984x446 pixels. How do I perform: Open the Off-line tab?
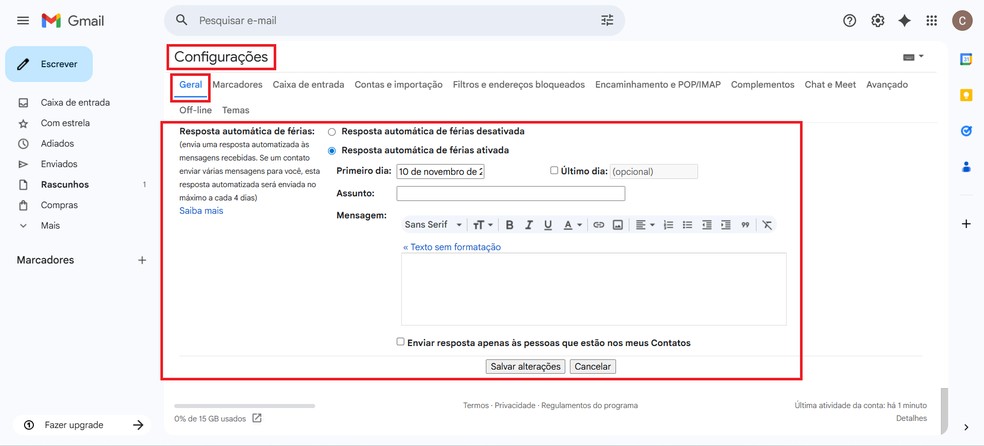(195, 110)
